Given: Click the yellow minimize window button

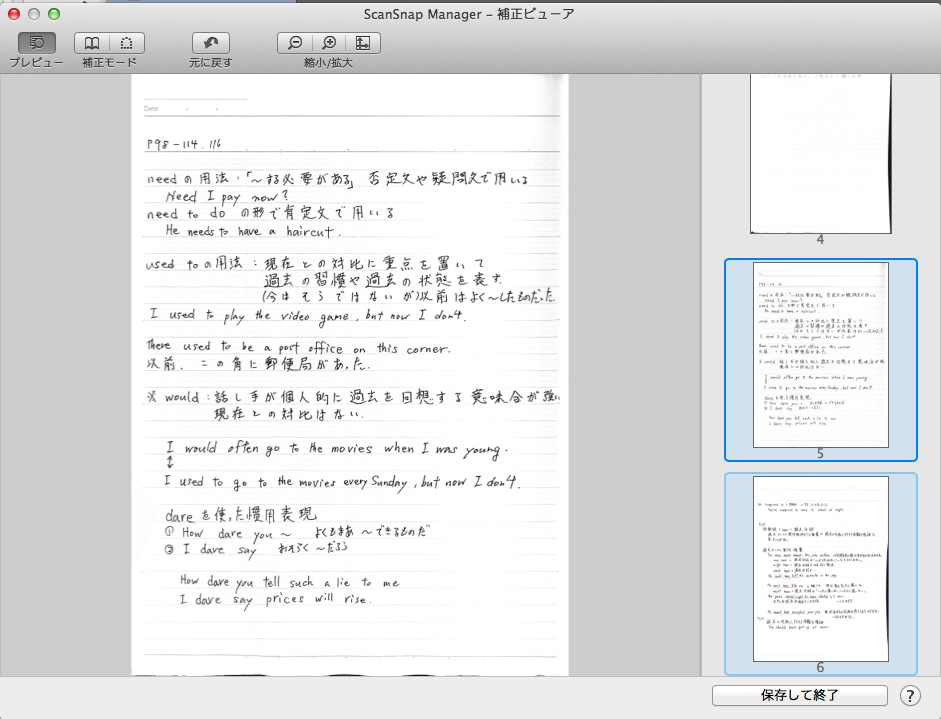Looking at the screenshot, I should pos(34,14).
